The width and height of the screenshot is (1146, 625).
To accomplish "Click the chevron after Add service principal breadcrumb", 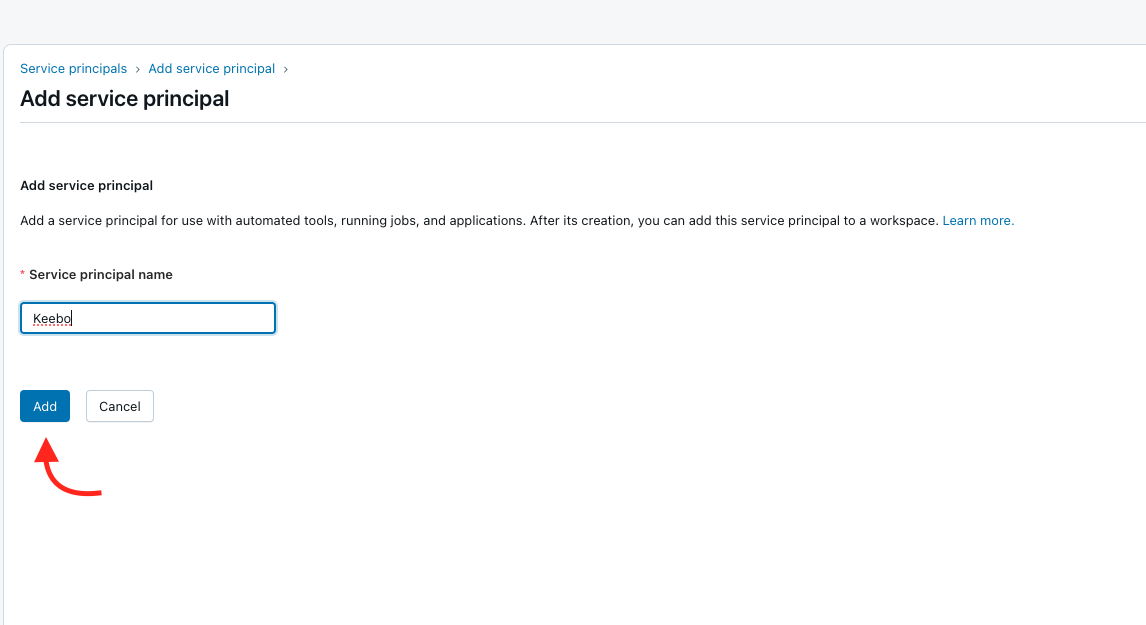I will pyautogui.click(x=286, y=68).
